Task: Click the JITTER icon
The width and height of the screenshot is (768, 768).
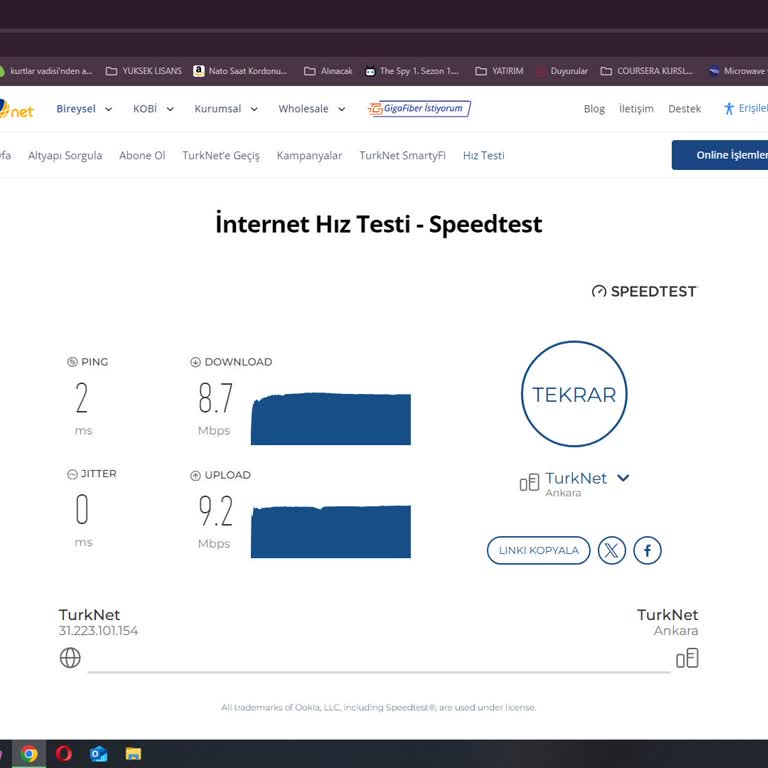Action: point(72,474)
